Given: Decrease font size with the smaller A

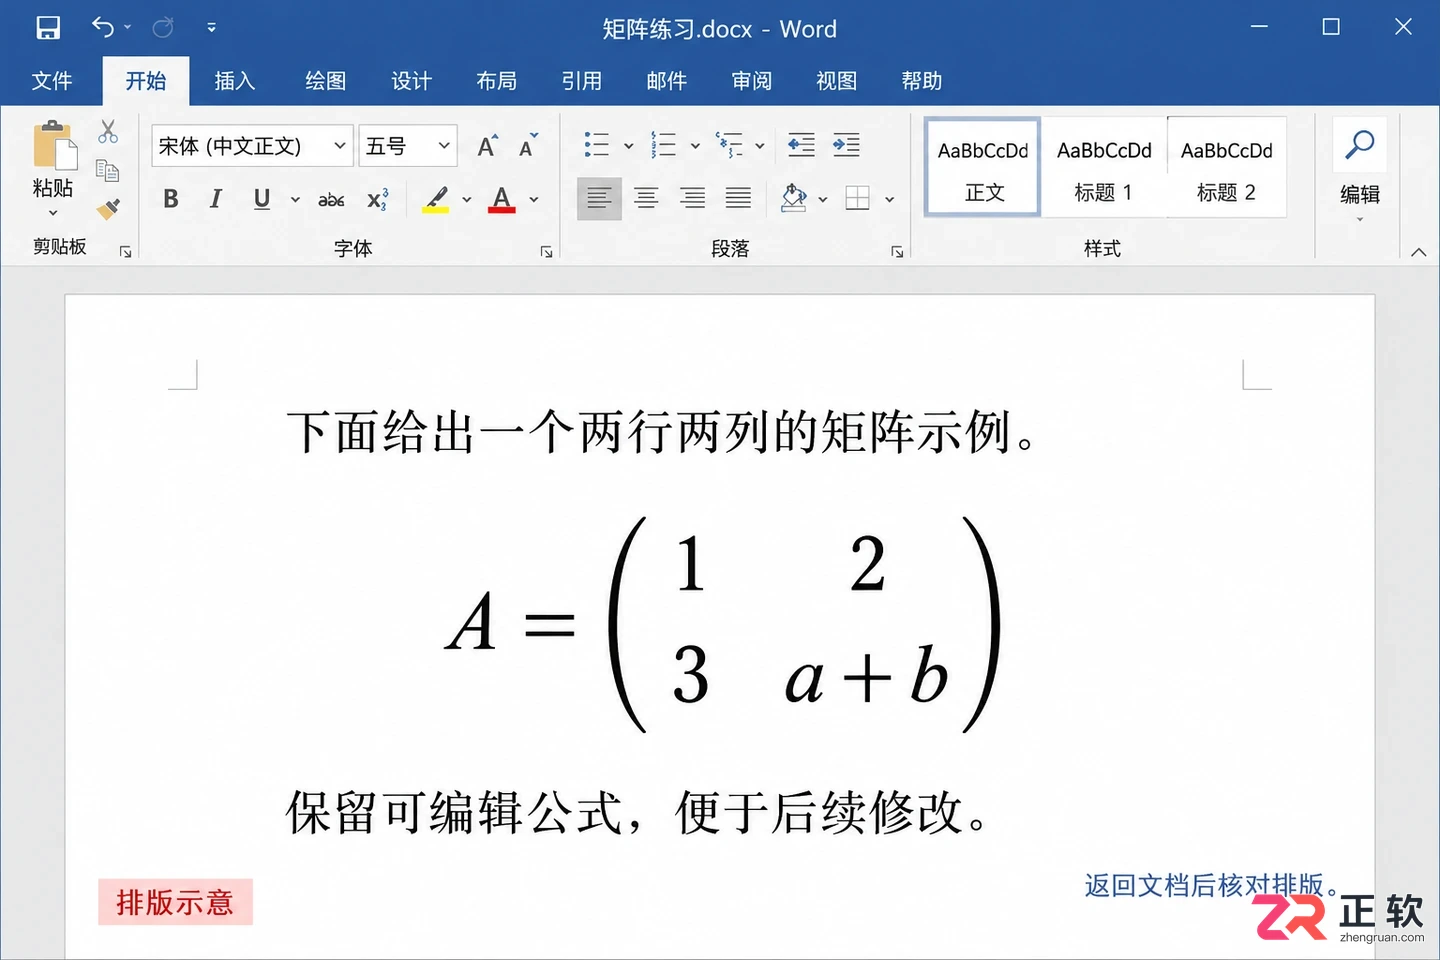Looking at the screenshot, I should point(528,146).
